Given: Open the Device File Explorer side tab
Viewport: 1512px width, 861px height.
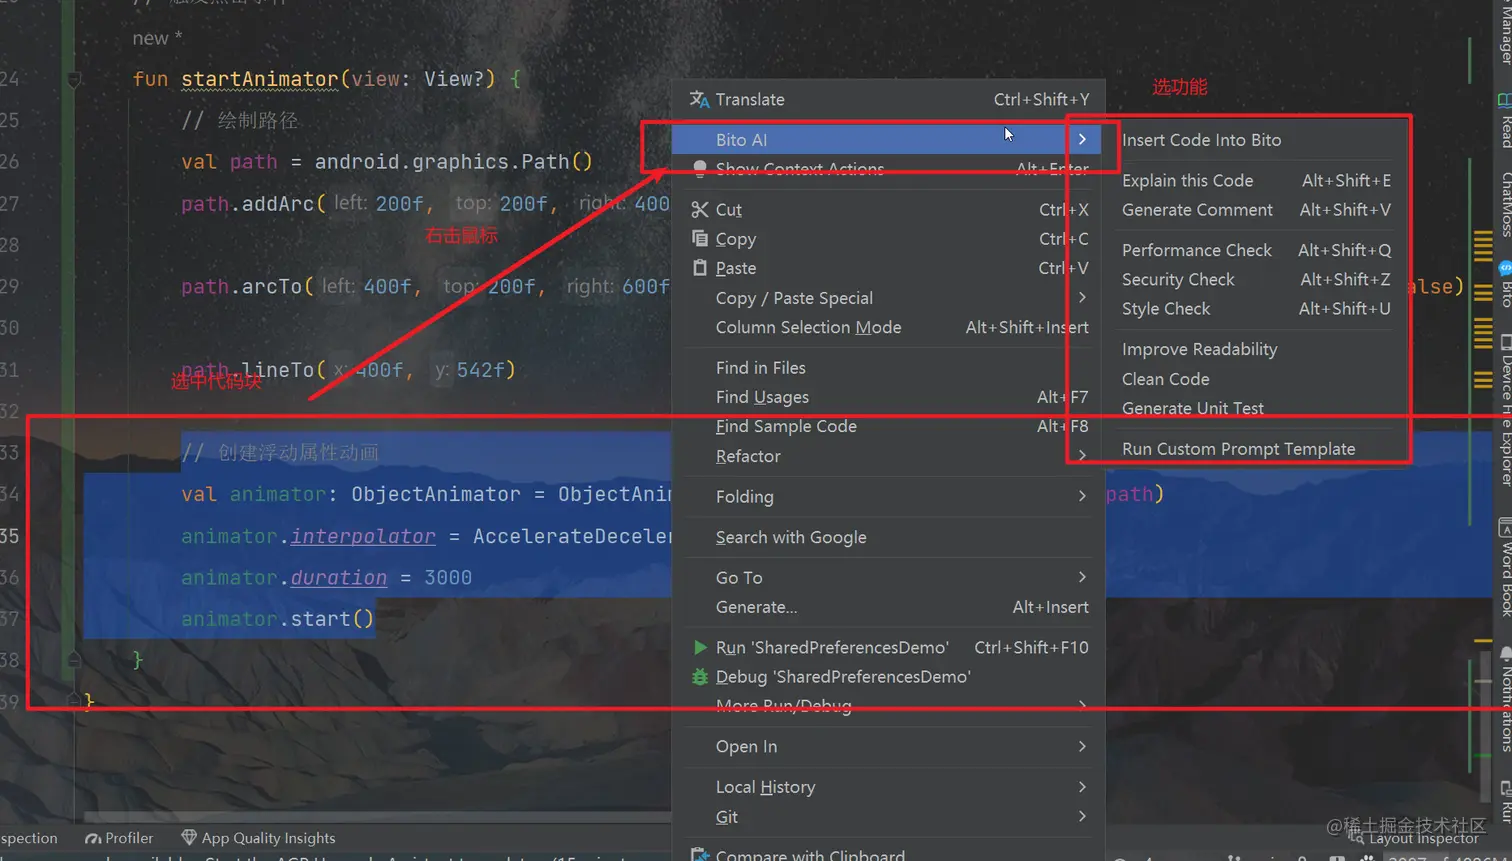Looking at the screenshot, I should [1505, 411].
